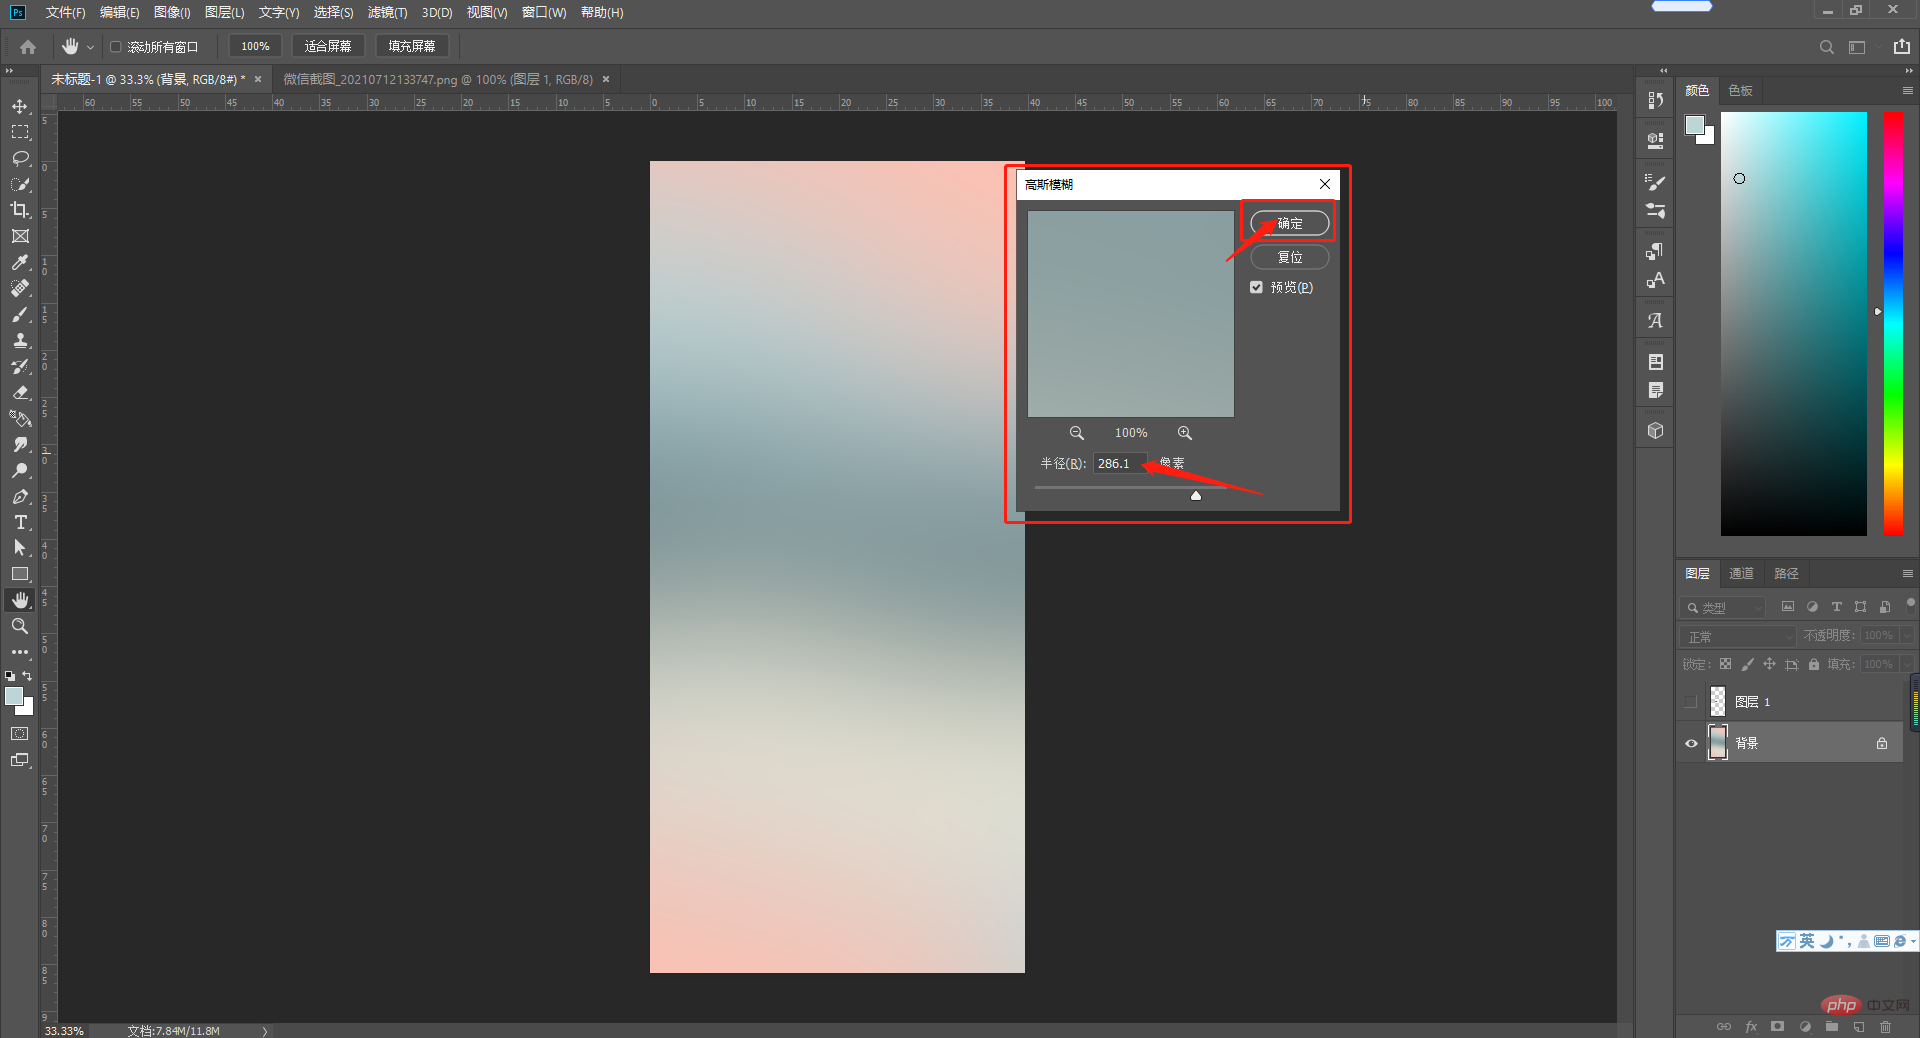This screenshot has height=1038, width=1920.
Task: Toggle the 预览 checkbox in blur dialog
Action: 1256,287
